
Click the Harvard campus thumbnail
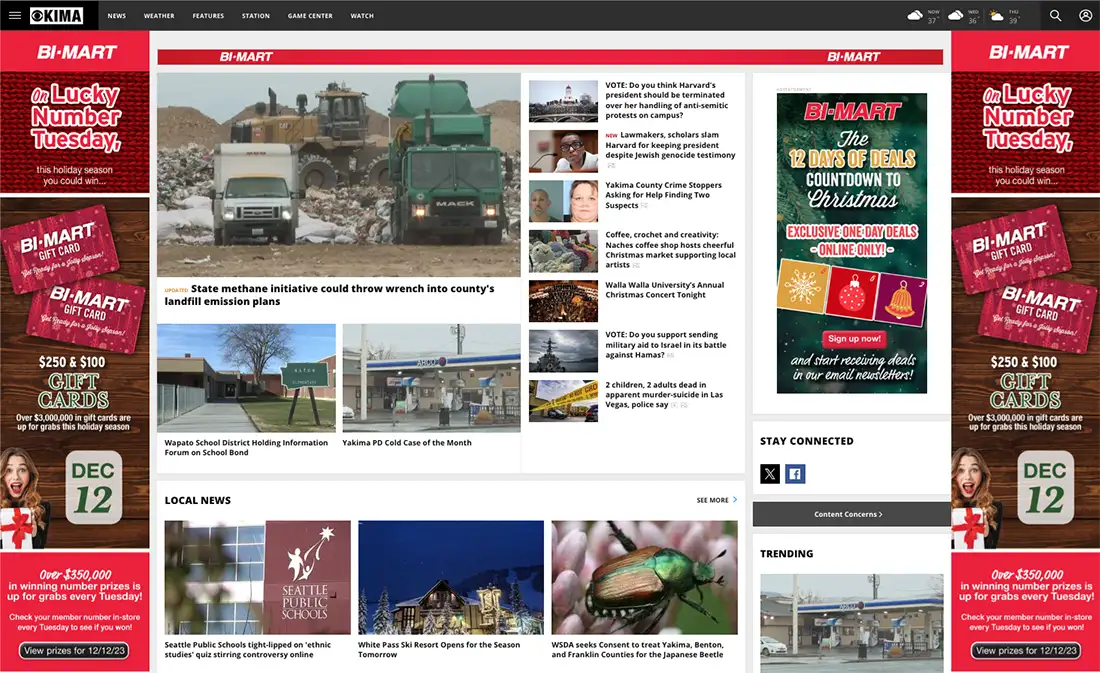pyautogui.click(x=563, y=101)
